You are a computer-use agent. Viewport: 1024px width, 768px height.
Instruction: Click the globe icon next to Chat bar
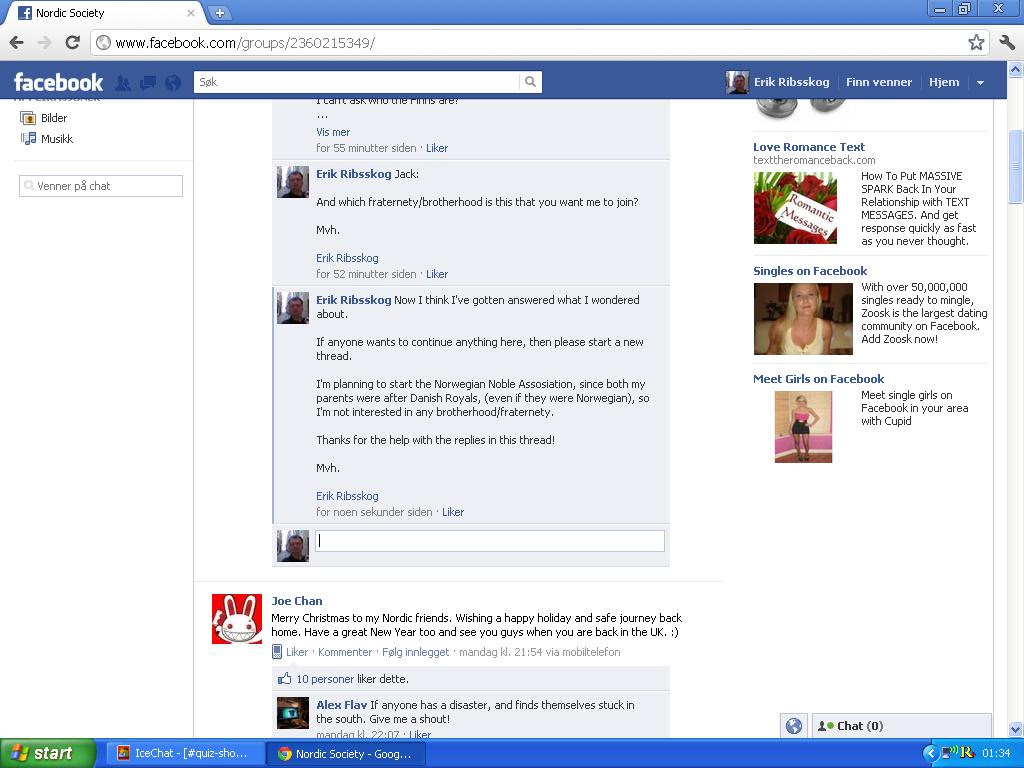click(x=793, y=725)
